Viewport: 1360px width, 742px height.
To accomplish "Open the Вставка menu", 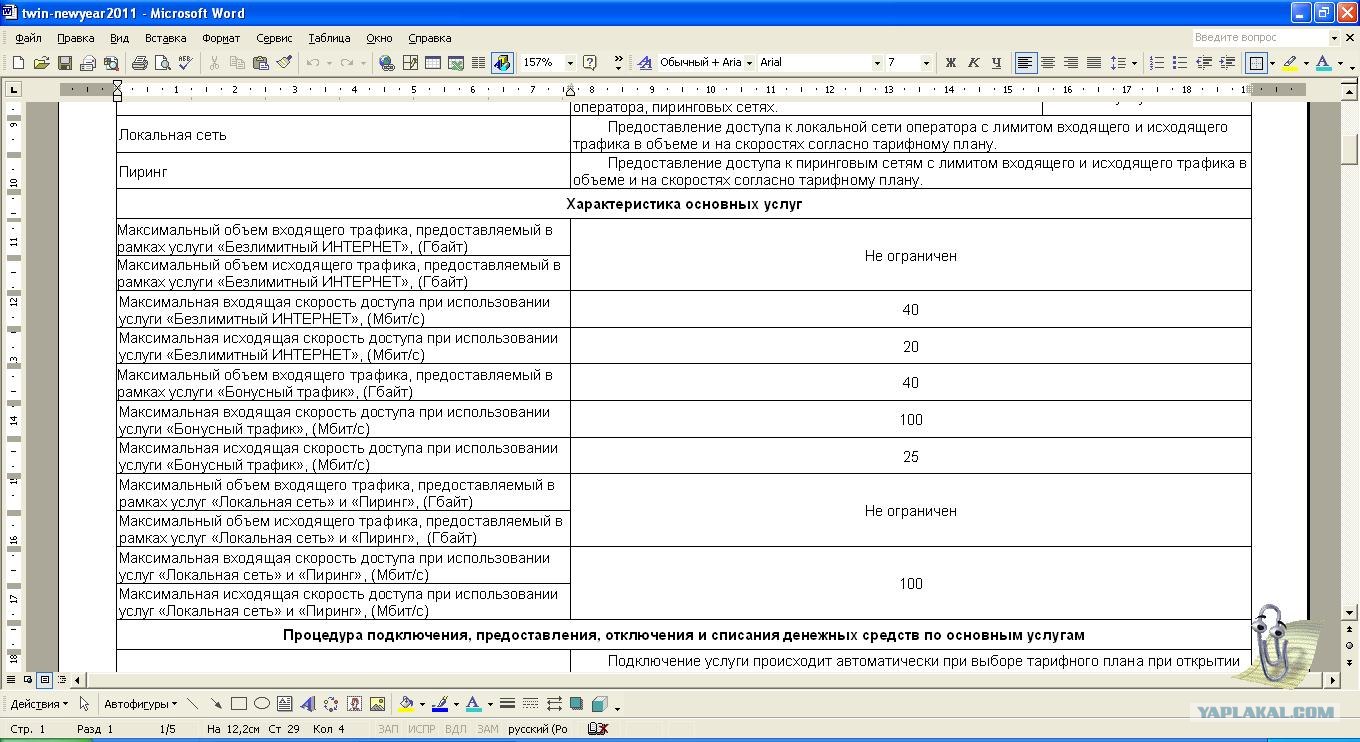I will pos(165,38).
